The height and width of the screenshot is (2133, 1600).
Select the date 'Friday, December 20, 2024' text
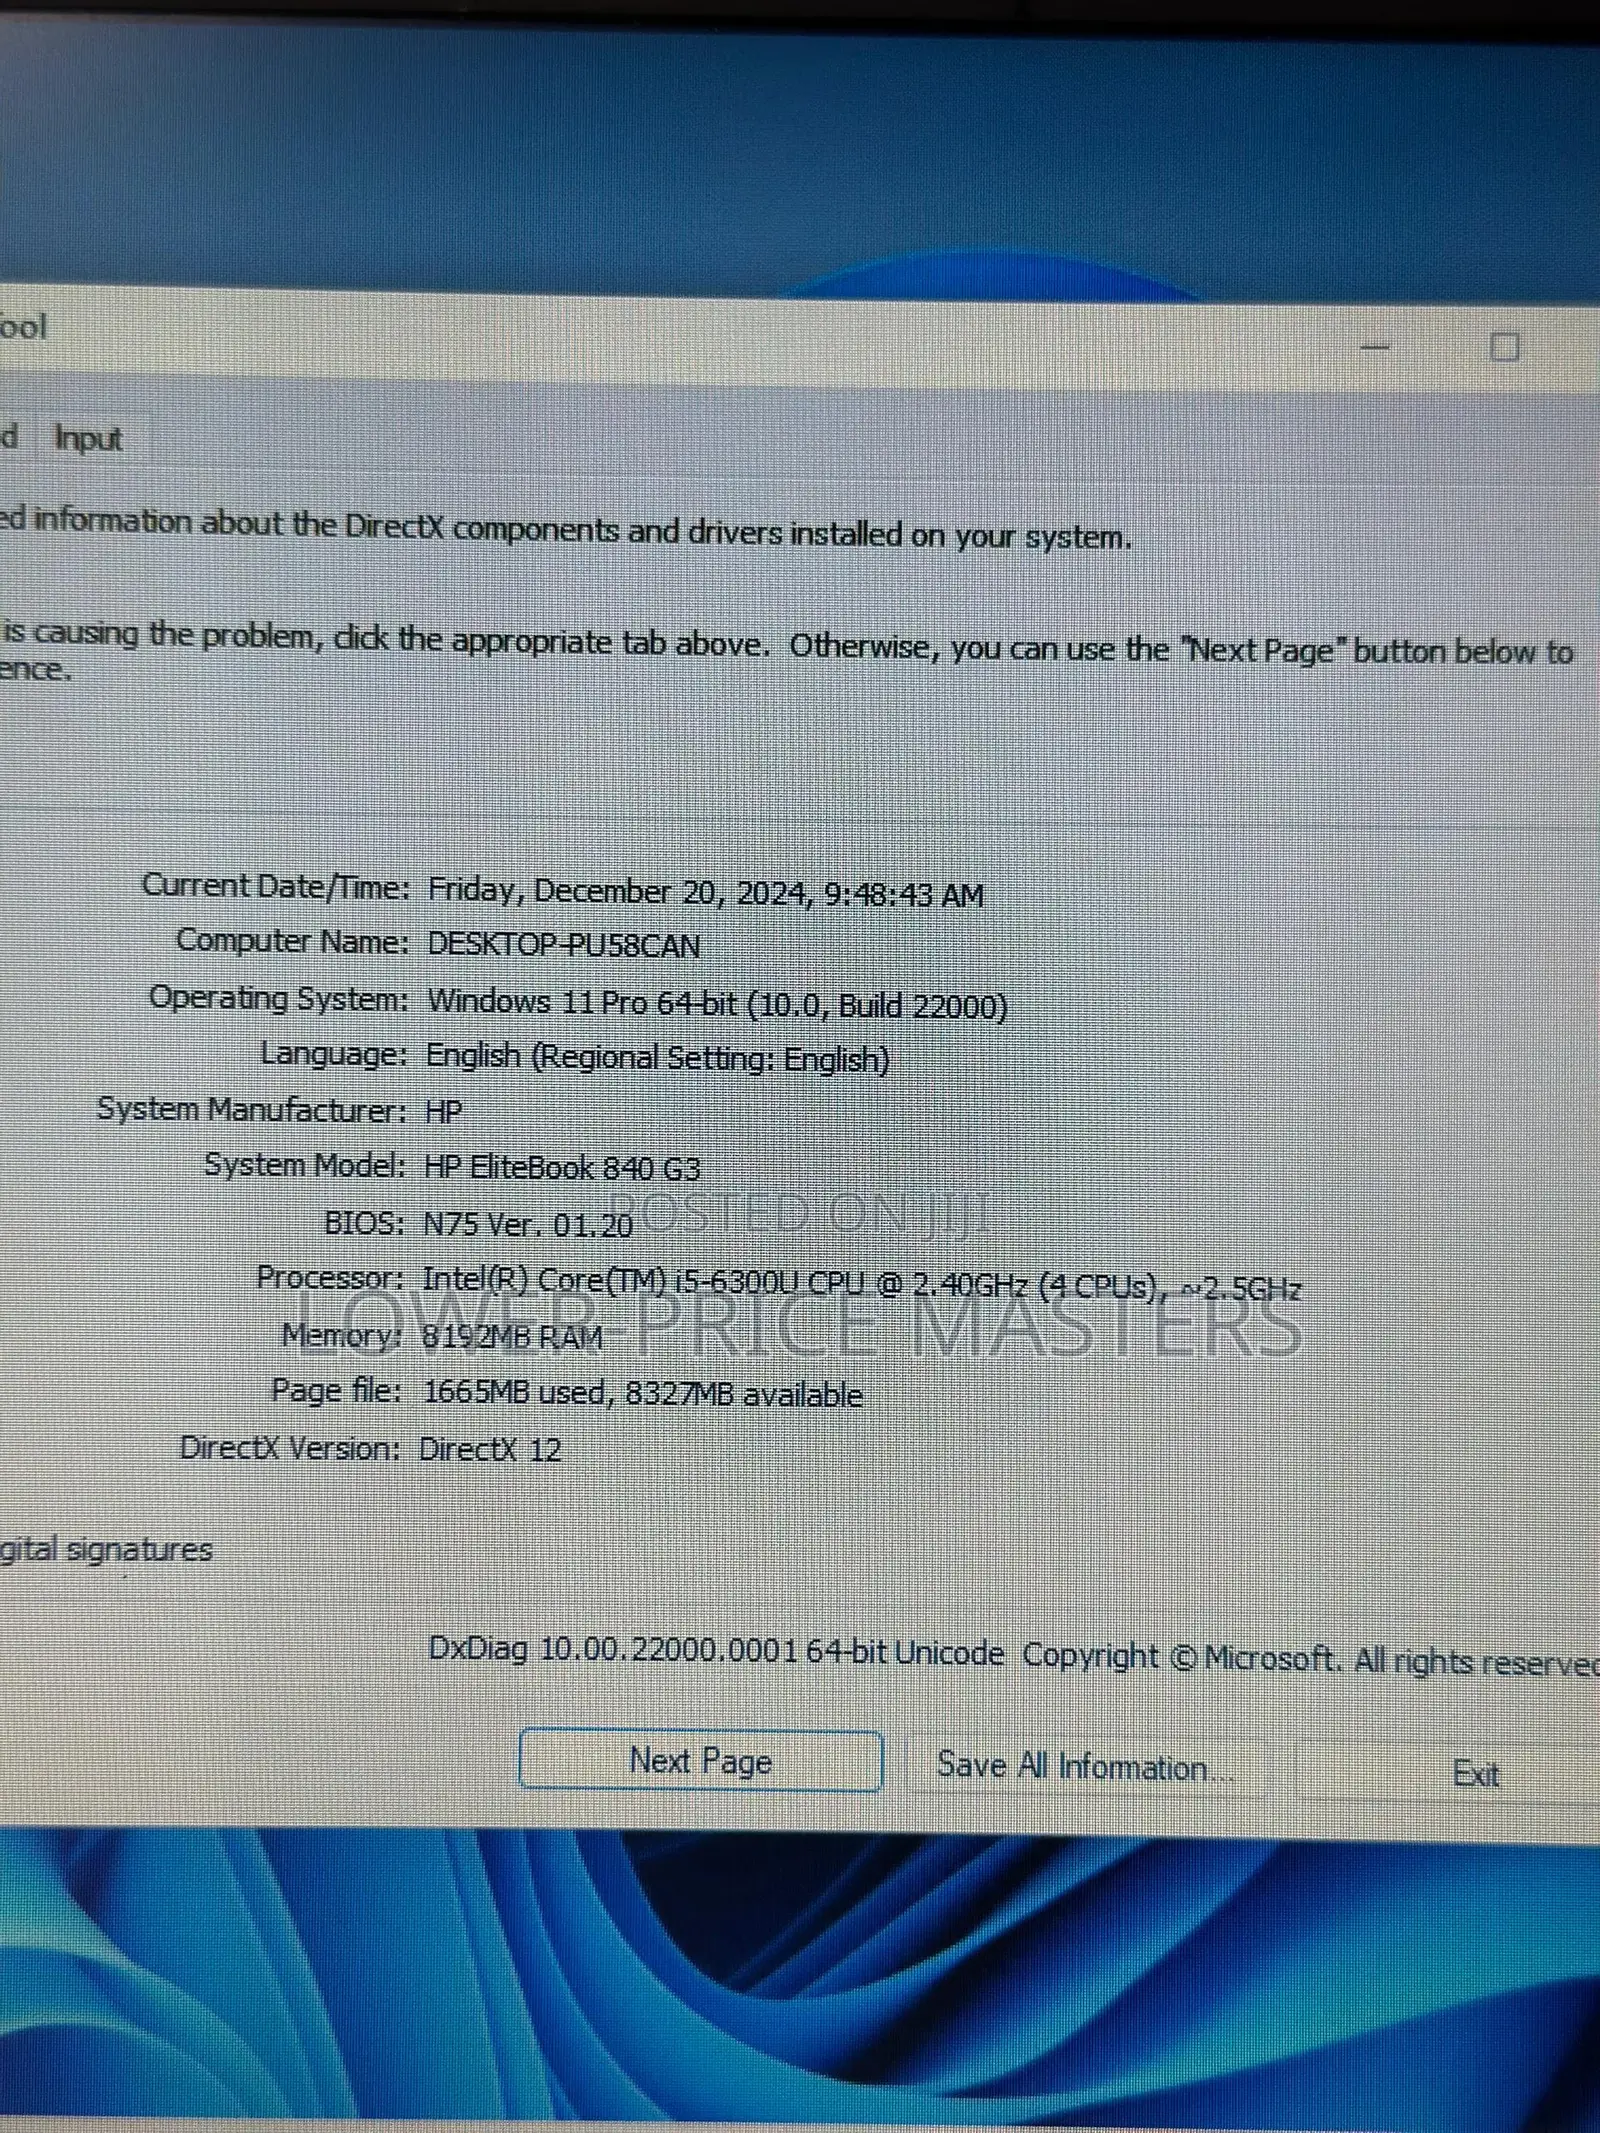617,891
